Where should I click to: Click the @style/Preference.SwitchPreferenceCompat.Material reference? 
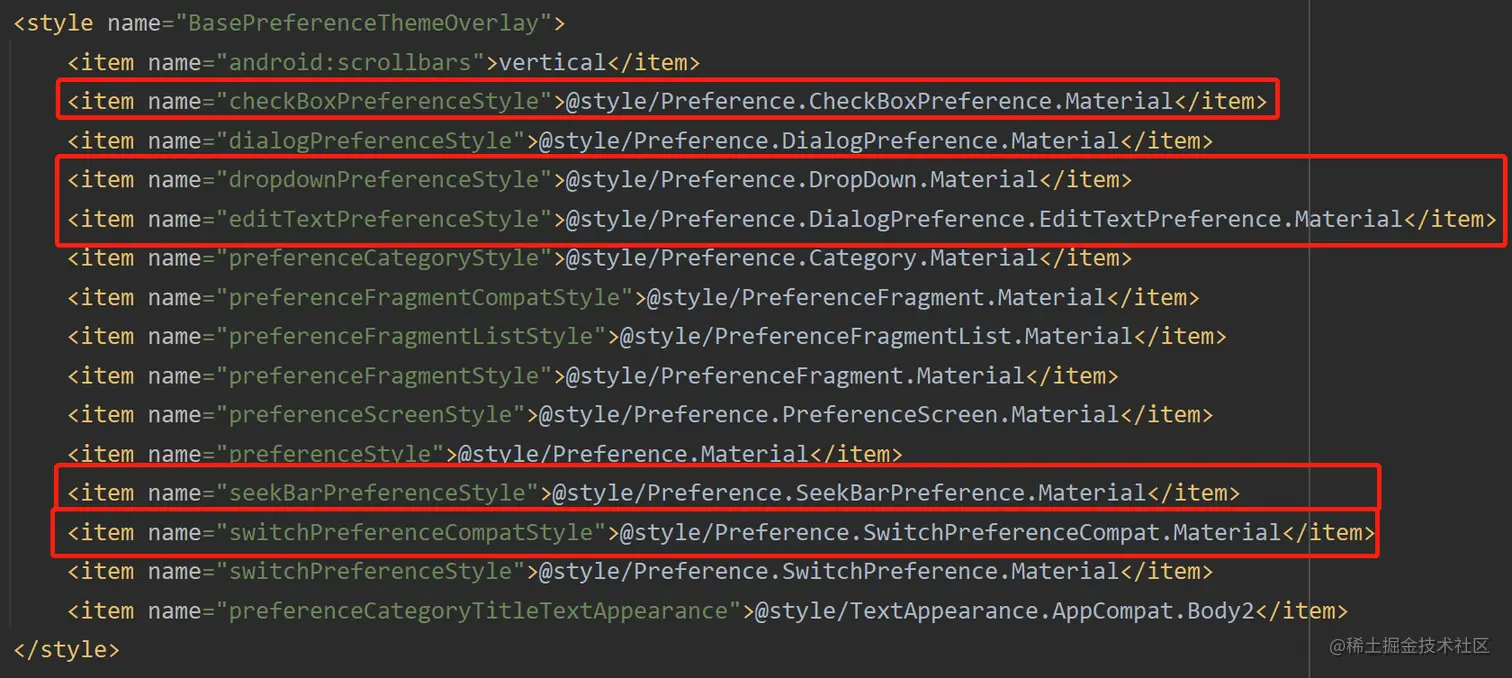[x=950, y=533]
